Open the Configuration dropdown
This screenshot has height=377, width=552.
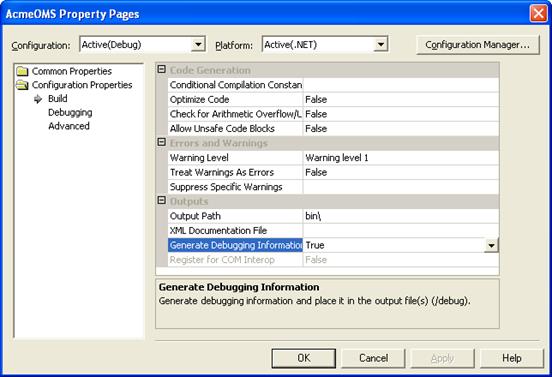[x=199, y=45]
